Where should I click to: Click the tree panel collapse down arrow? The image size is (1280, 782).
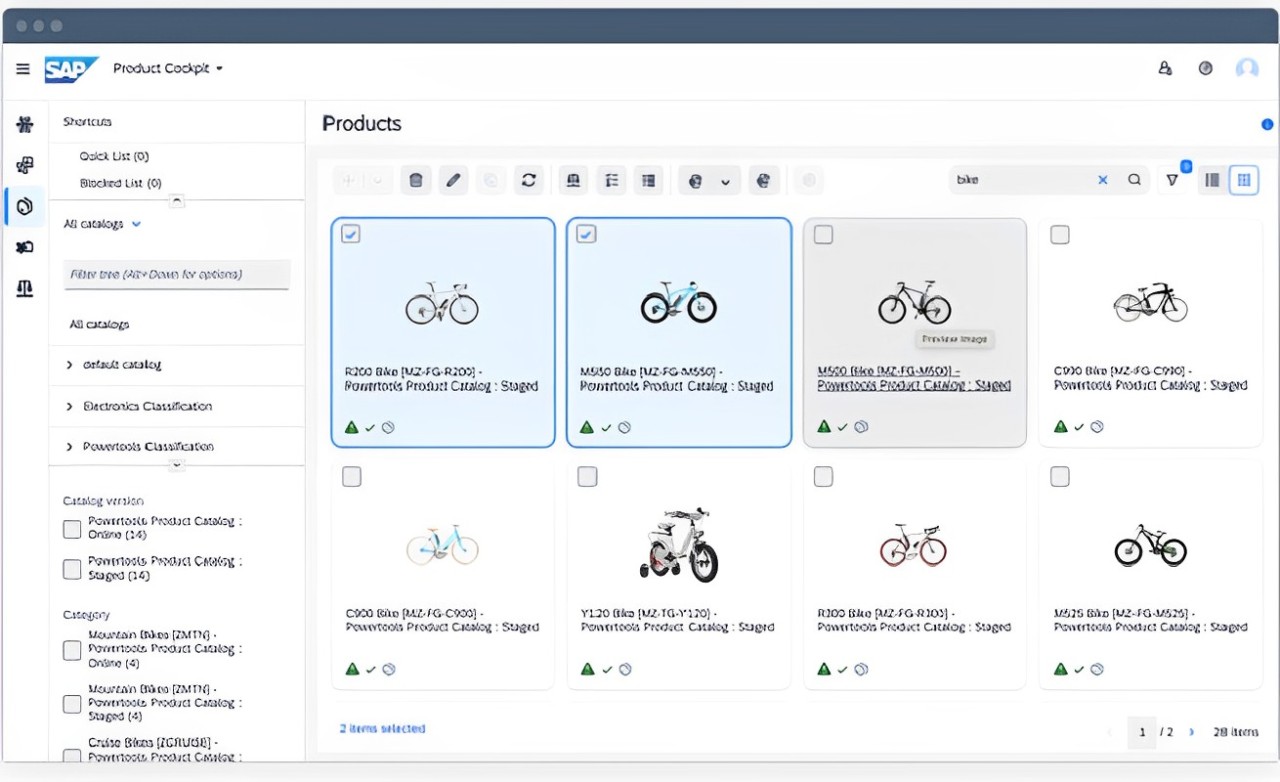pyautogui.click(x=177, y=465)
